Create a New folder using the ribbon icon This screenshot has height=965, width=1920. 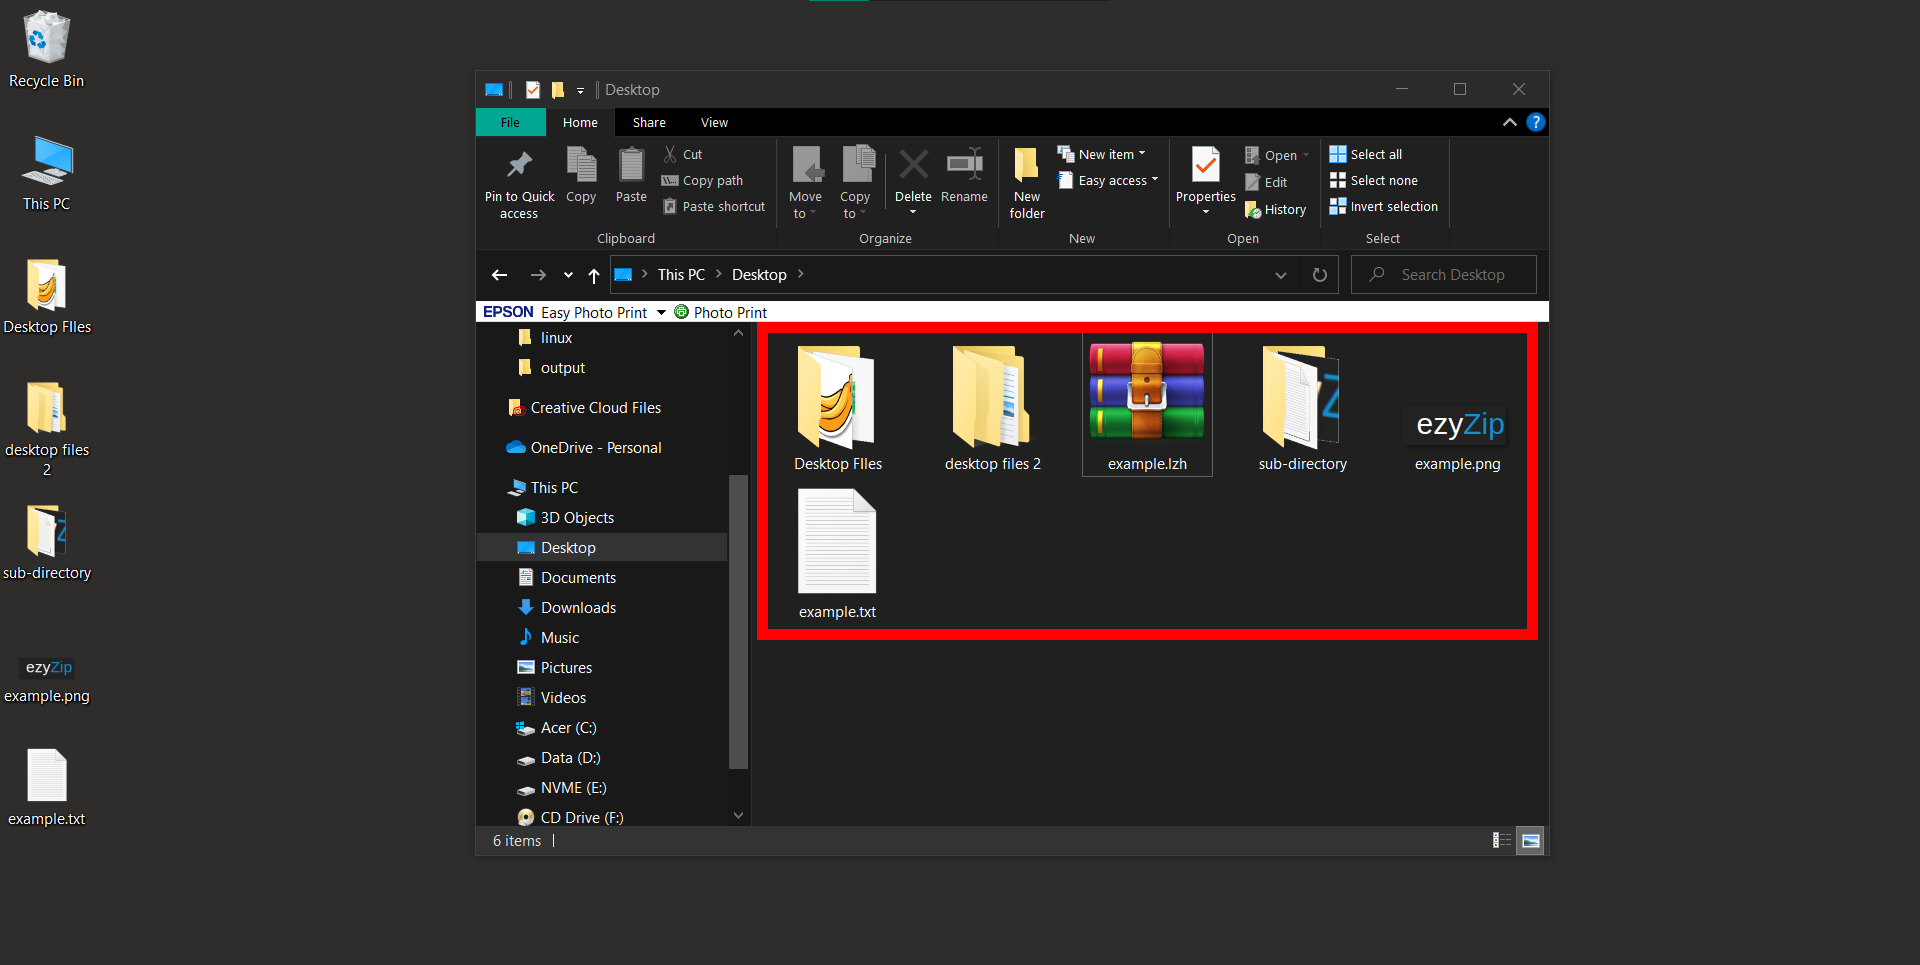coord(1026,178)
